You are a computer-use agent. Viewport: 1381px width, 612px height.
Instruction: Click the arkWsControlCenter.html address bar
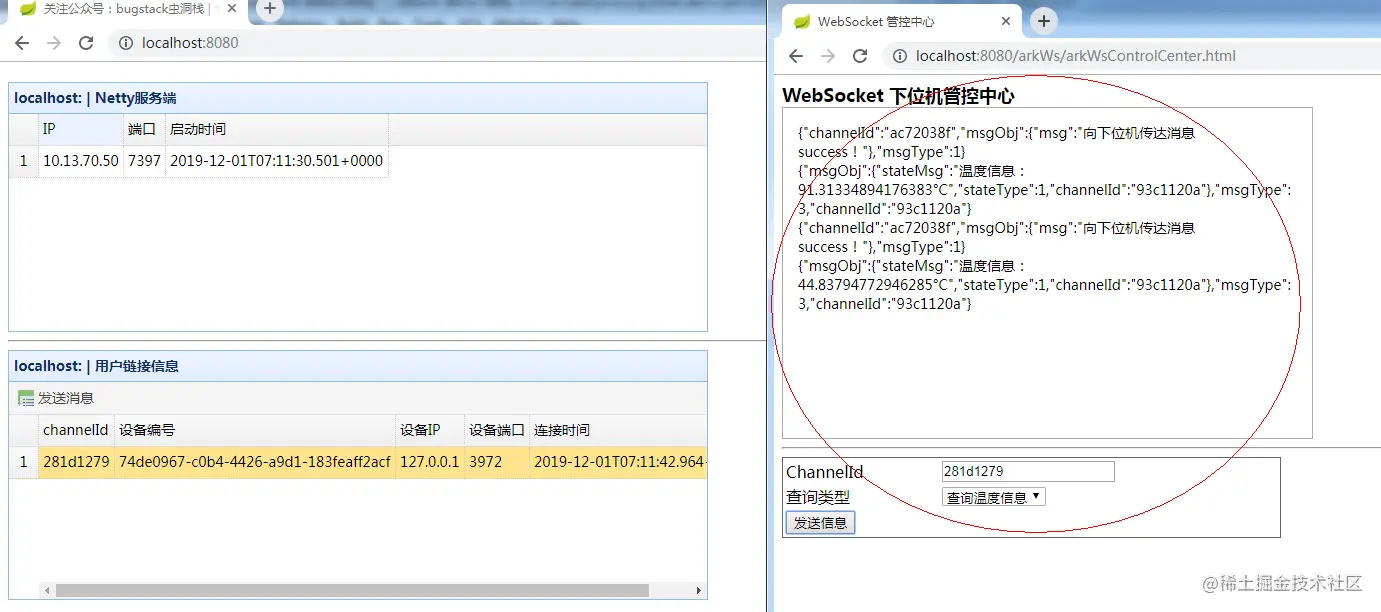point(1130,56)
